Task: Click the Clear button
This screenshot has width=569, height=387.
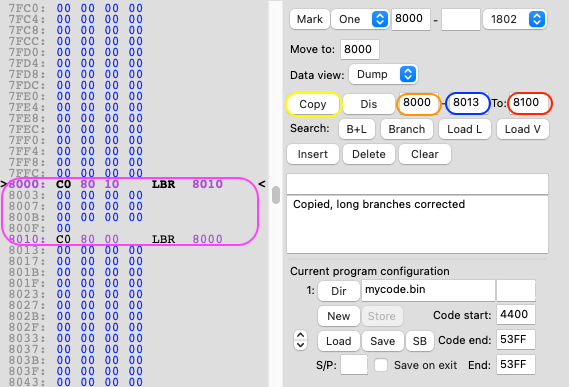Action: [425, 154]
